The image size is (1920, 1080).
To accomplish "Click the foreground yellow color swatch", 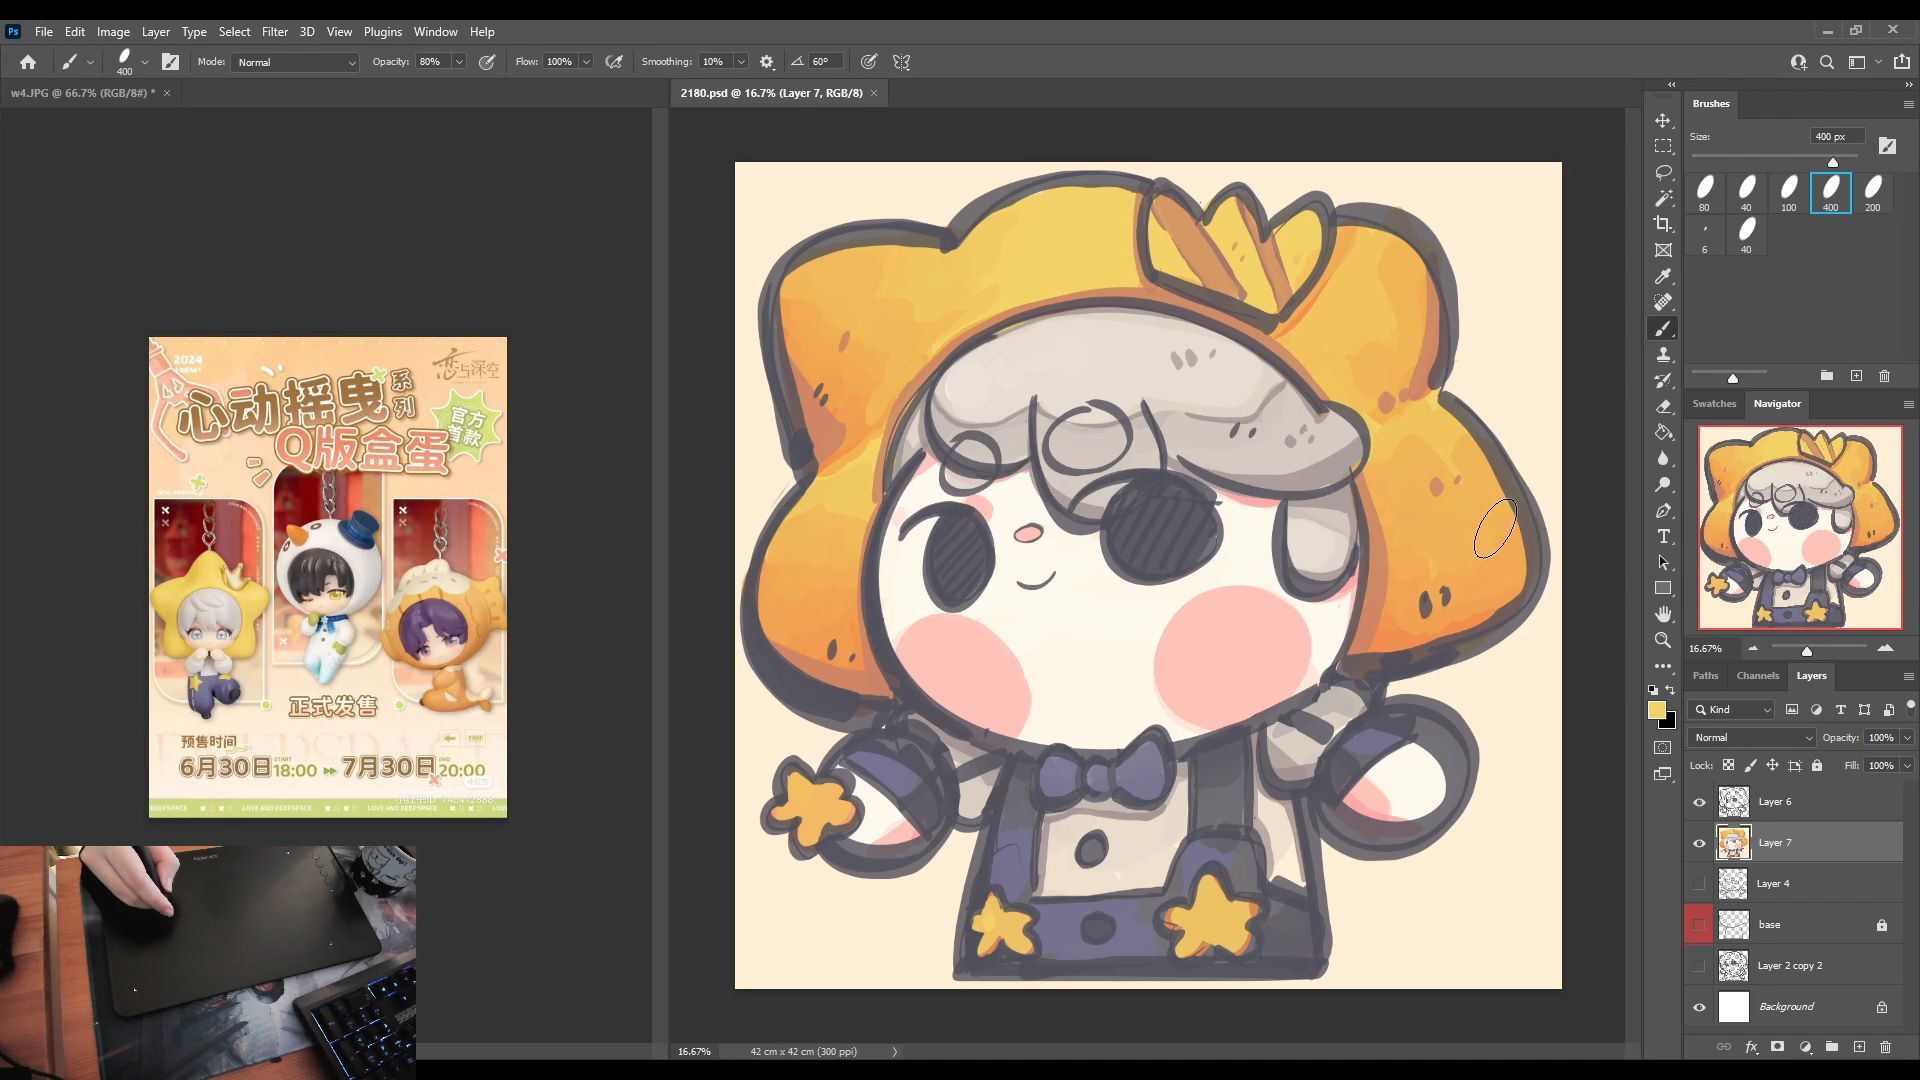I will click(x=1656, y=710).
